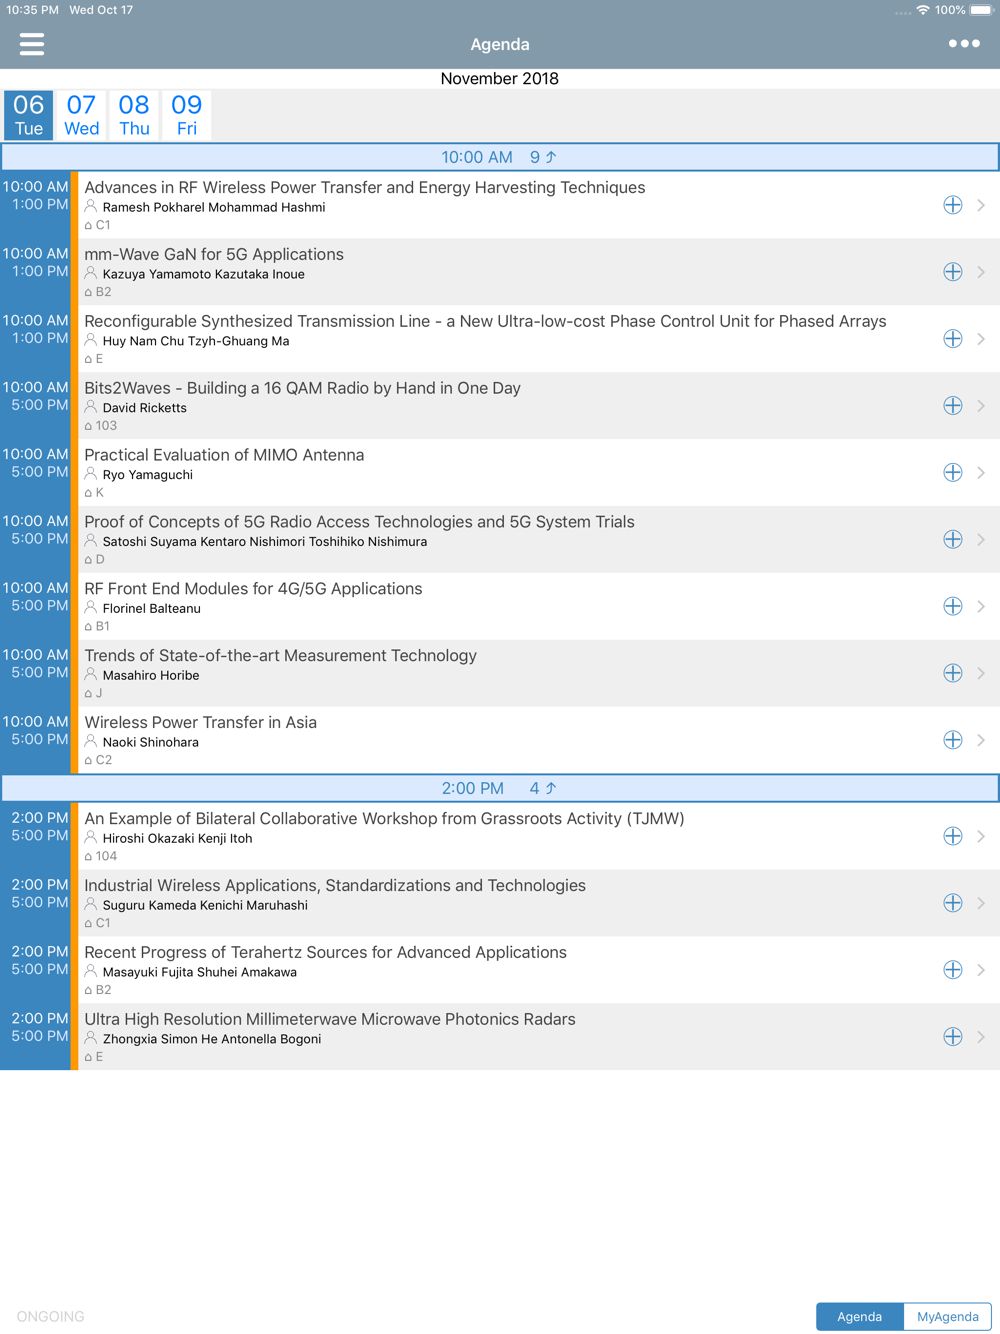
Task: Click the November 2018 month label
Action: 500,78
